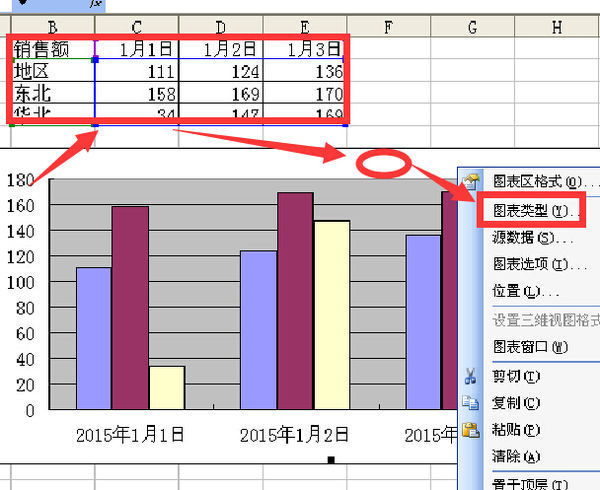Image resolution: width=600 pixels, height=490 pixels.
Task: Click the 100 value axis label
Action: click(21, 282)
